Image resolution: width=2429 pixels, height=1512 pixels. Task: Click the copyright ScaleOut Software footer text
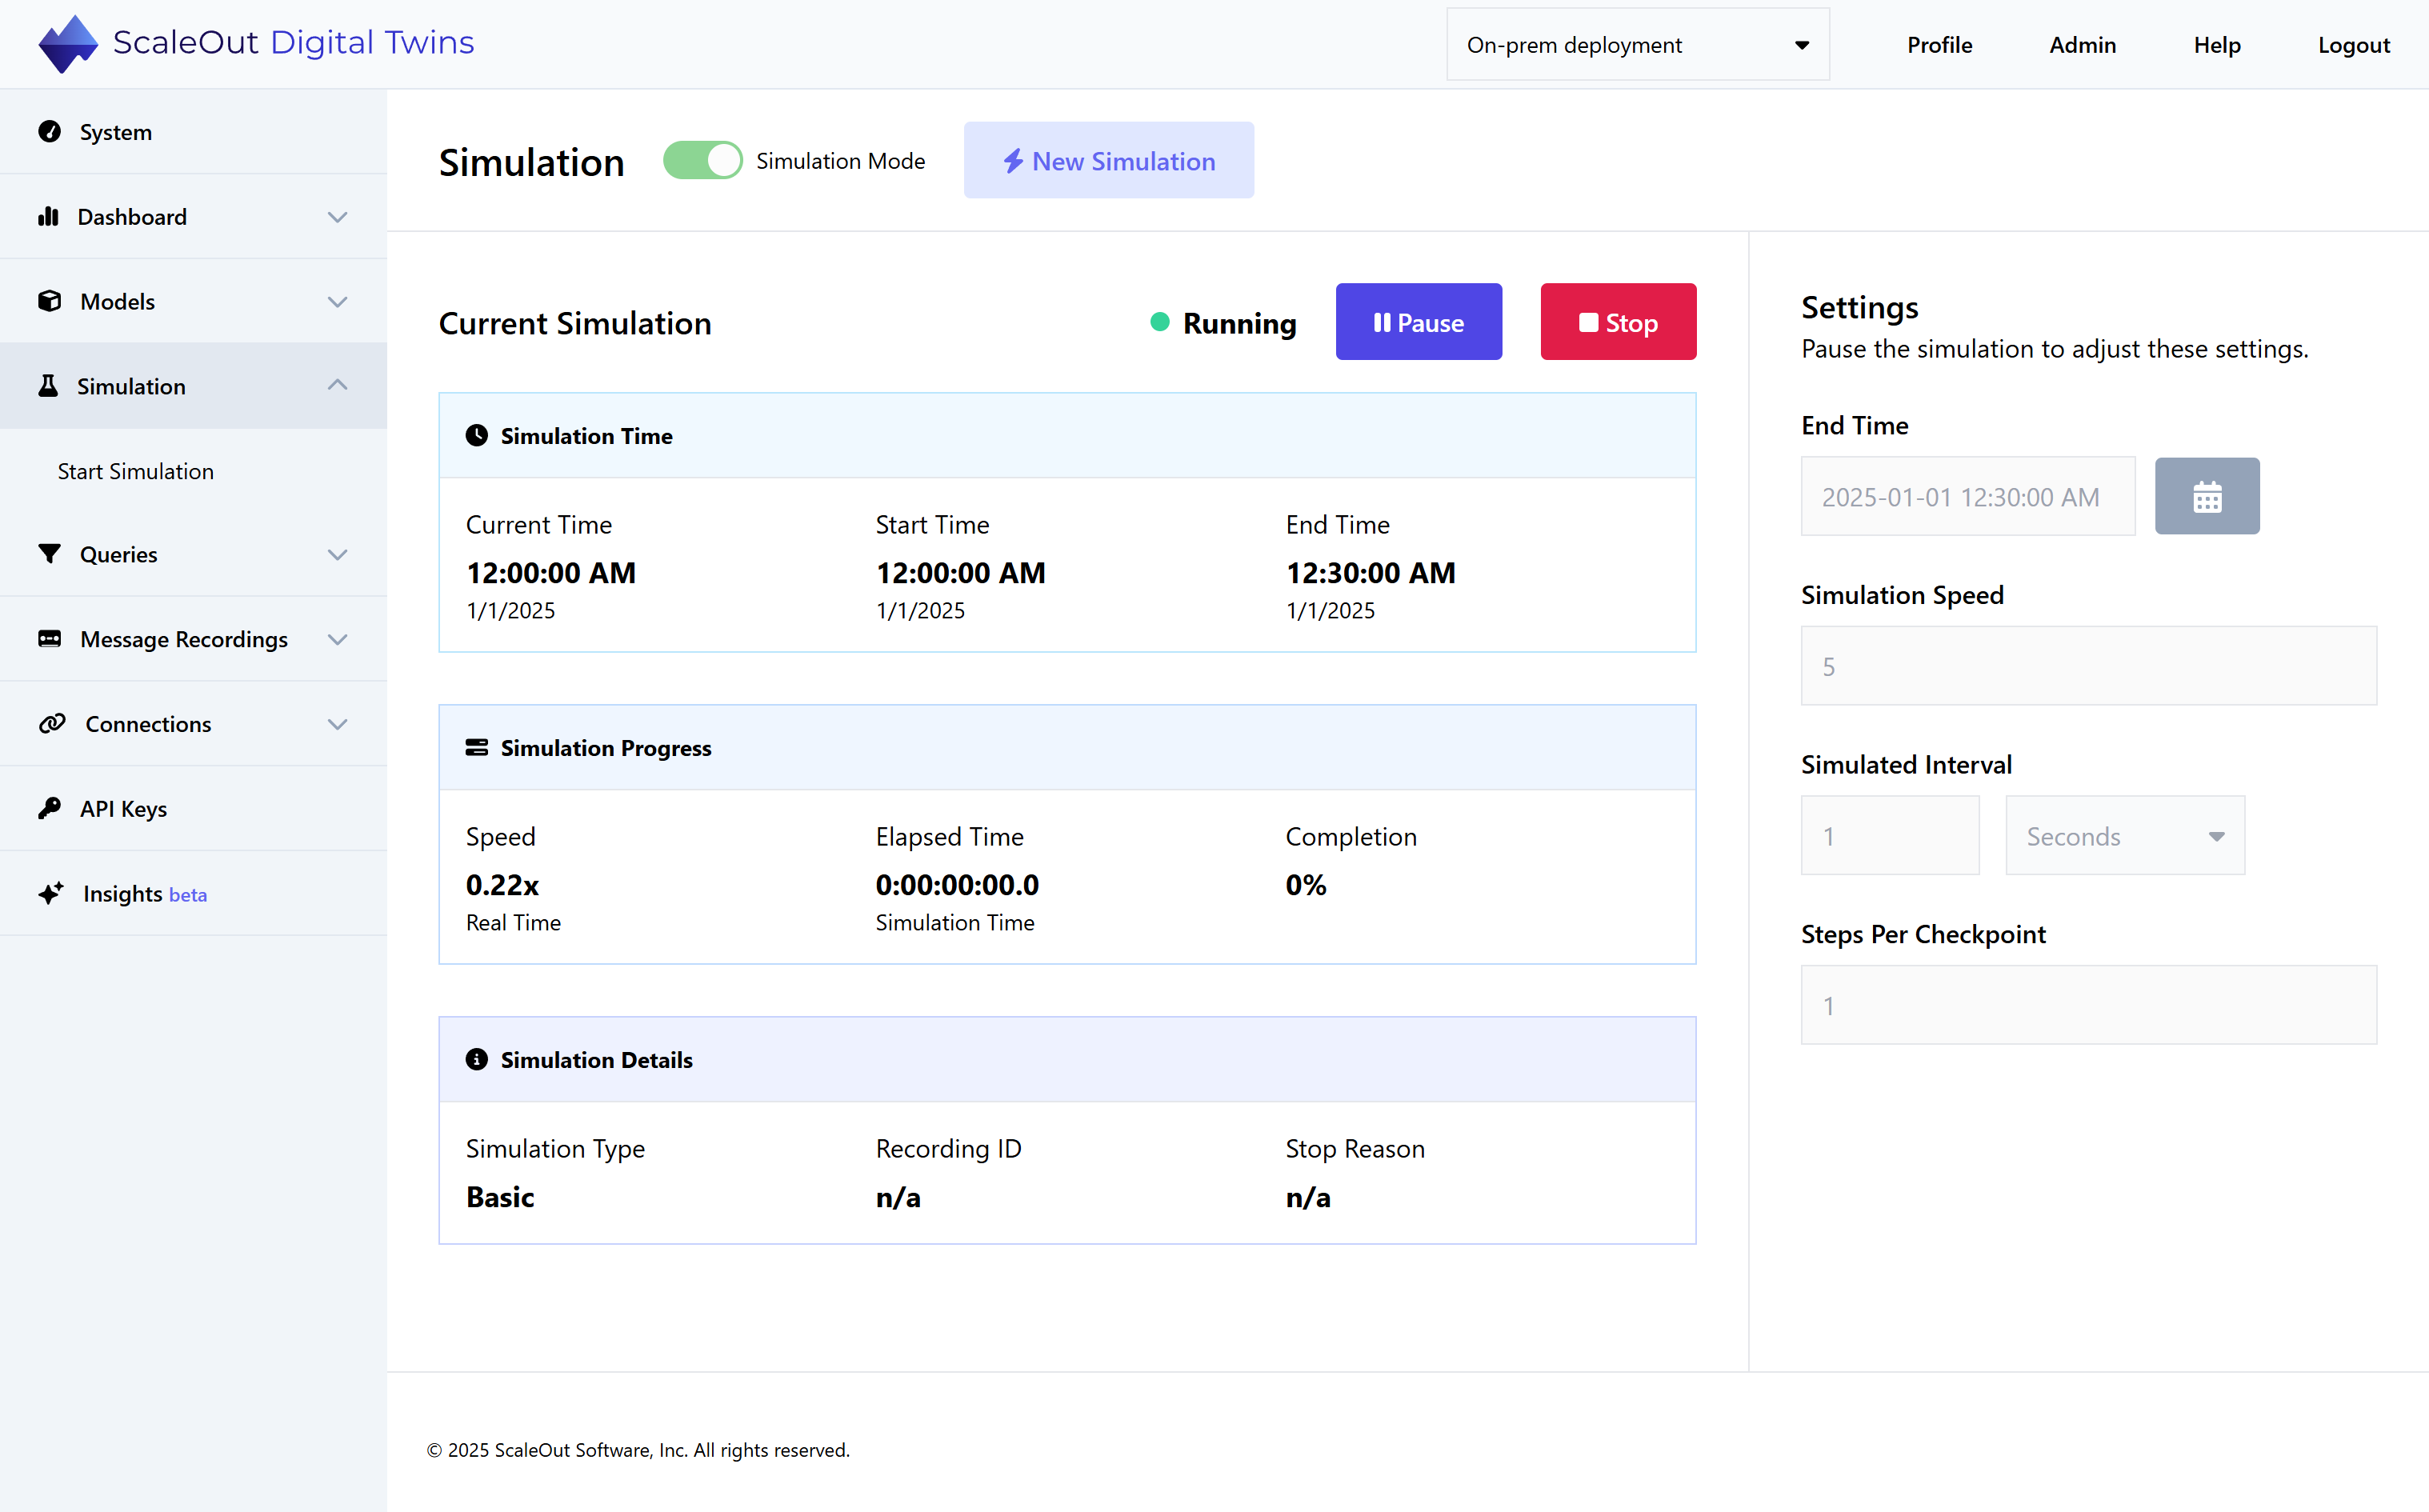638,1450
